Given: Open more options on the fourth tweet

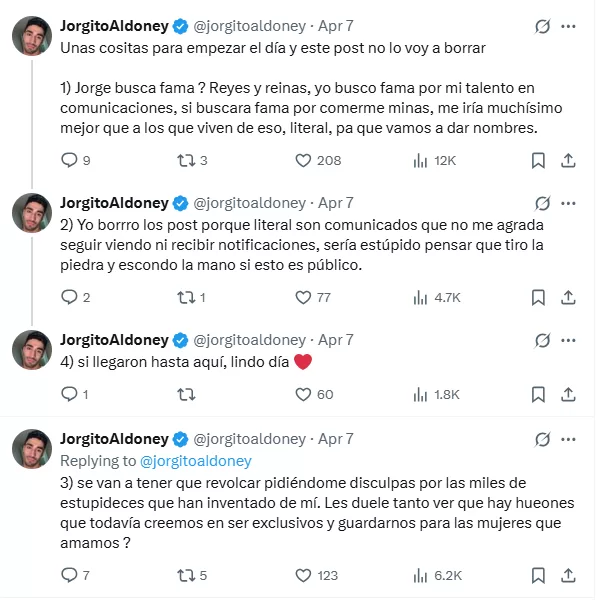Looking at the screenshot, I should 569,439.
